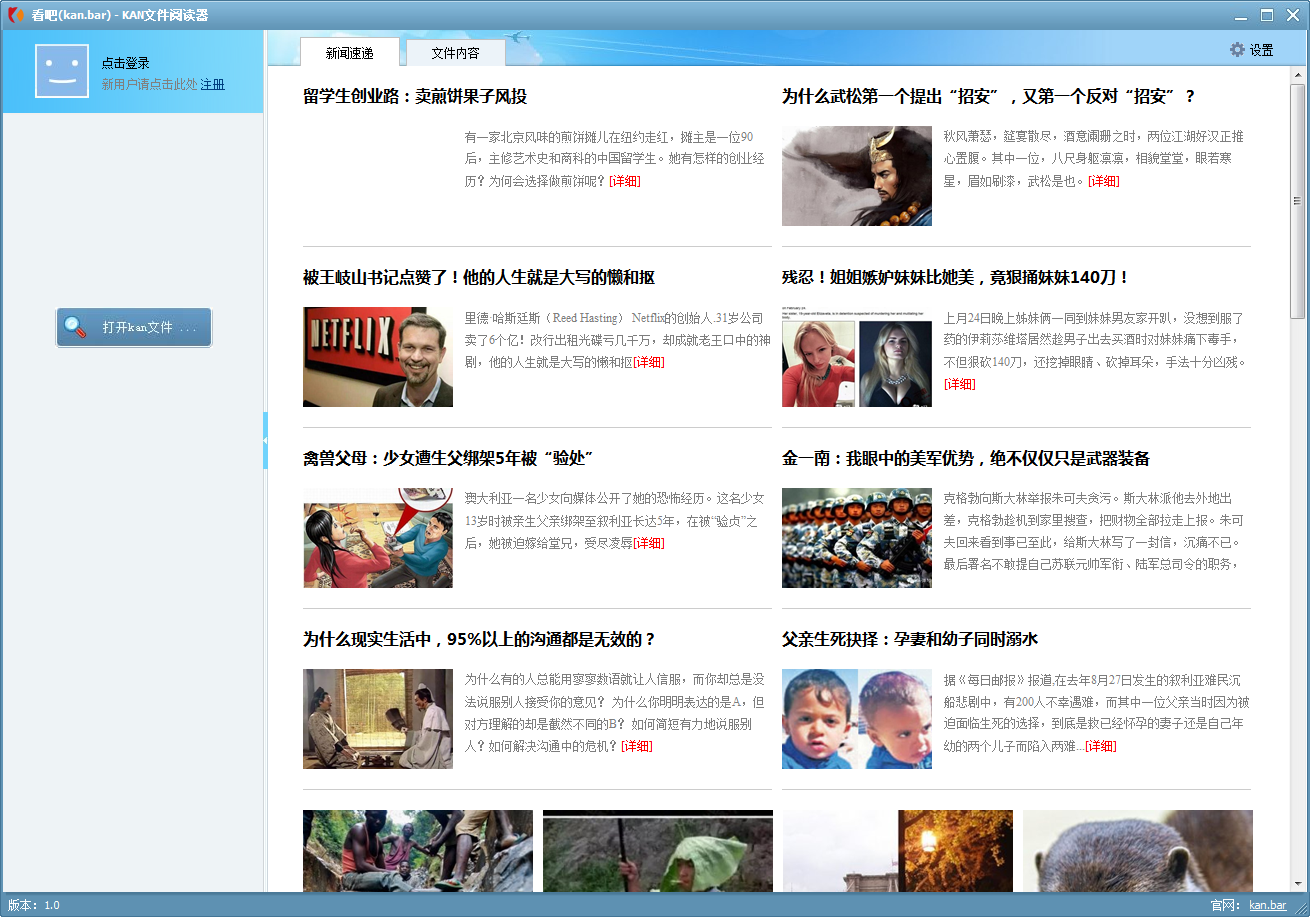The width and height of the screenshot is (1310, 917).
Task: Click the cartoon kidnapping illustration thumbnail
Action: (378, 538)
